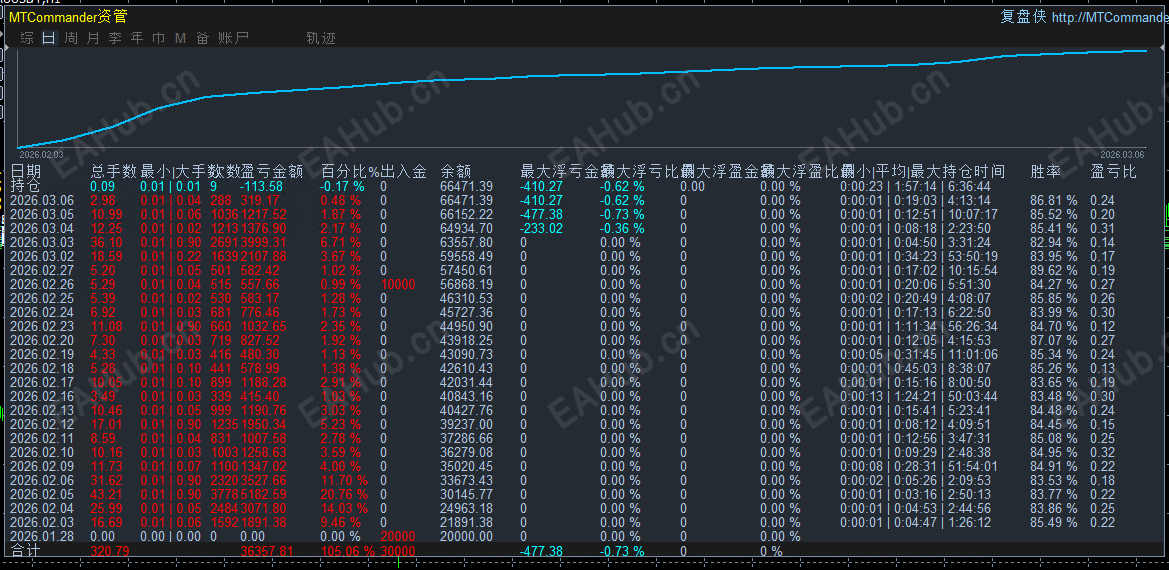Select the 2026.02.05 date row
The height and width of the screenshot is (570, 1169).
pos(584,494)
